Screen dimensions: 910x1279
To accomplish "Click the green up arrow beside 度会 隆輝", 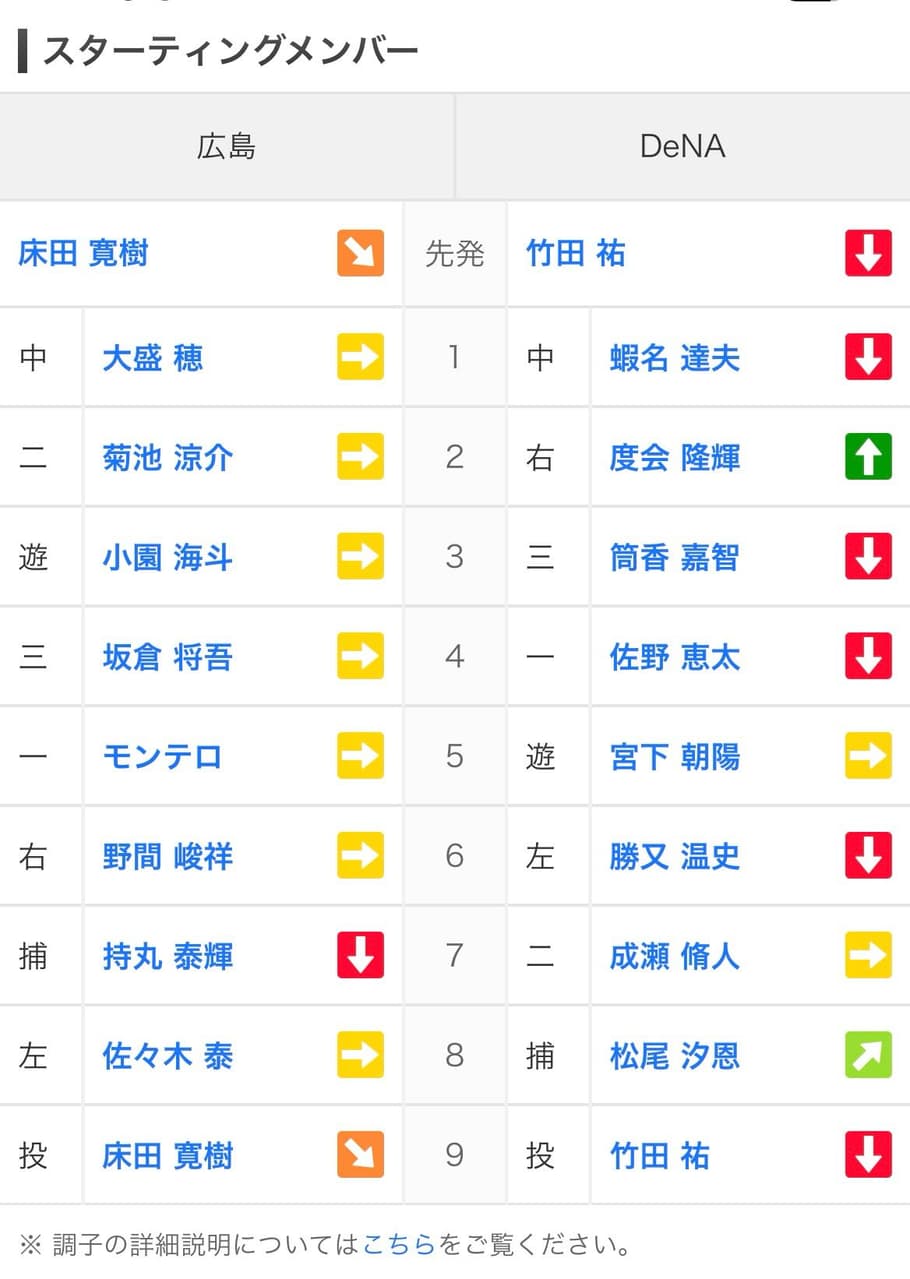I will click(868, 457).
